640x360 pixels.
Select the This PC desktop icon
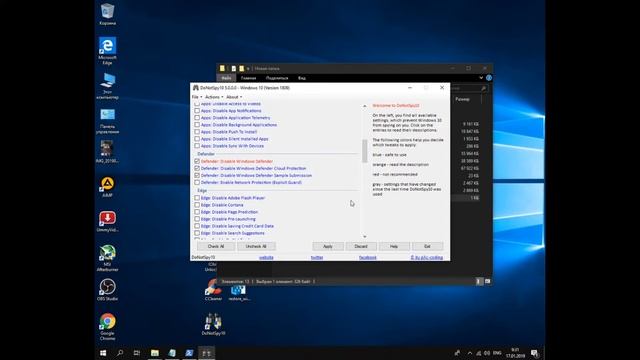[107, 86]
